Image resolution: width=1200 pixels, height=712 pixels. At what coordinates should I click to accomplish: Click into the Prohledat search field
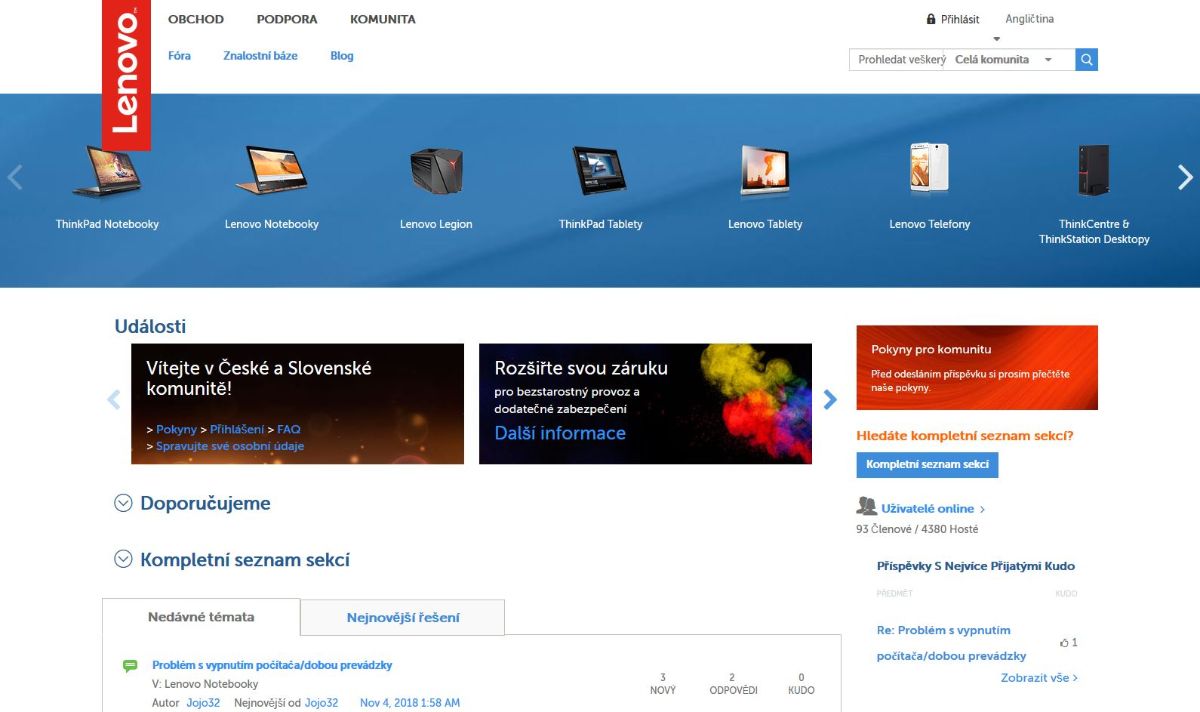(x=899, y=60)
